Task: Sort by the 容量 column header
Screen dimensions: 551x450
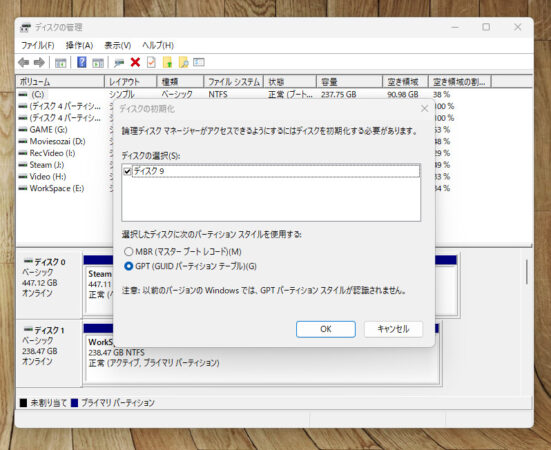Action: [x=349, y=82]
